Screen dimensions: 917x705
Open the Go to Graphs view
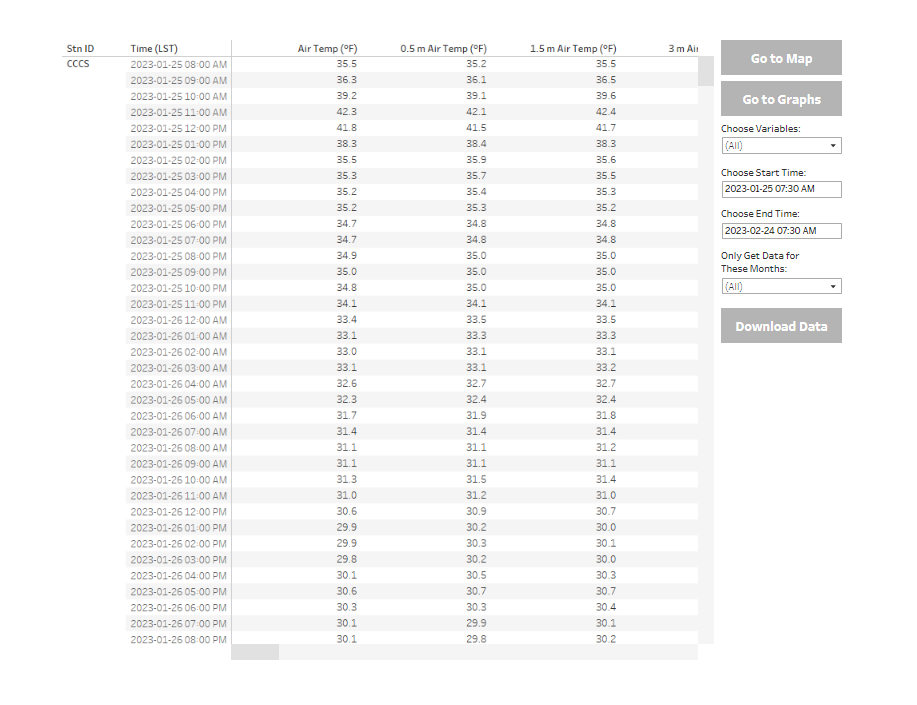(781, 99)
